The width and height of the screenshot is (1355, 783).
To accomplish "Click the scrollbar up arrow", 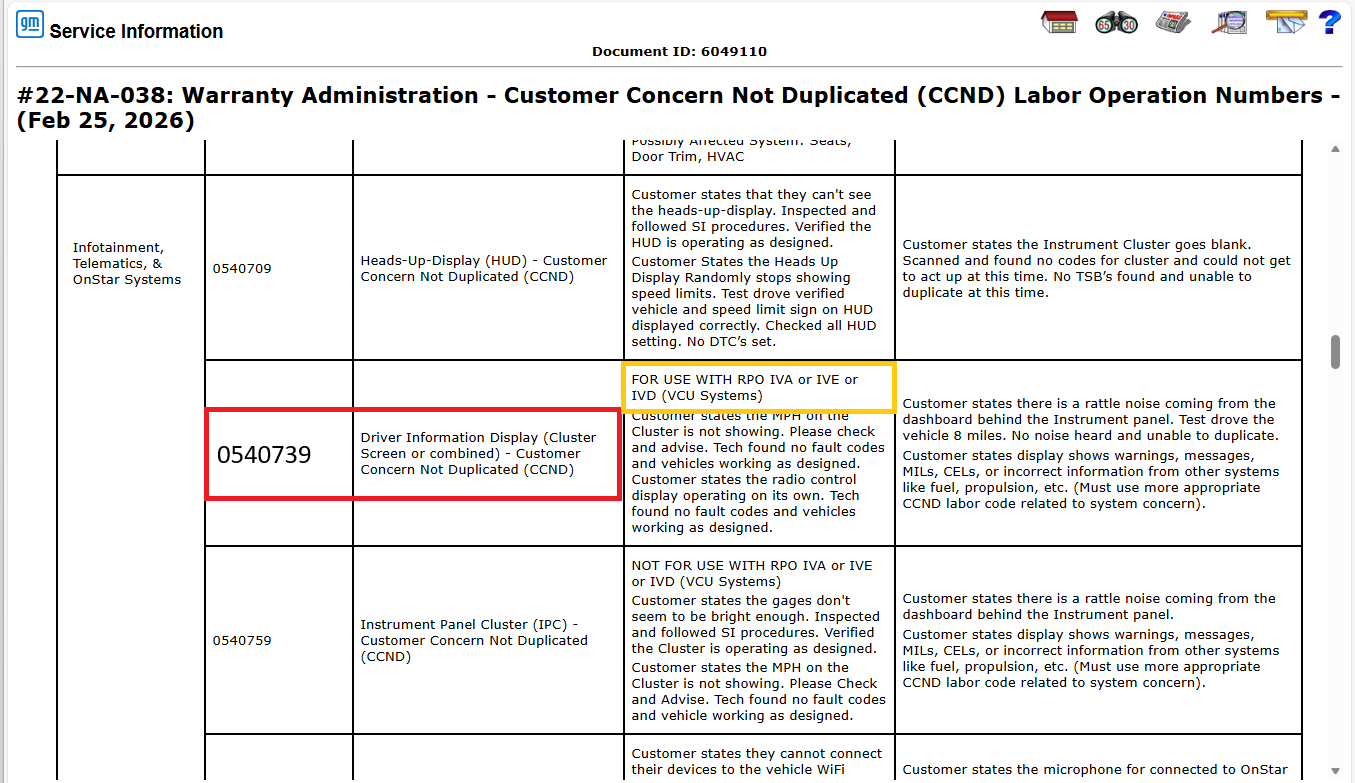I will (x=1335, y=150).
